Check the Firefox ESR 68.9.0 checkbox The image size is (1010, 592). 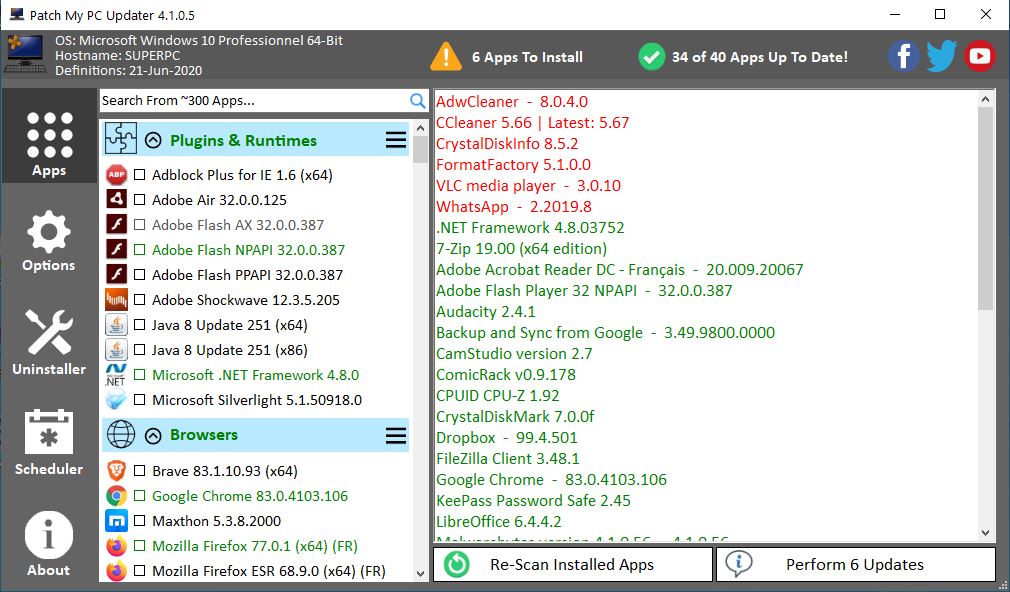point(139,571)
